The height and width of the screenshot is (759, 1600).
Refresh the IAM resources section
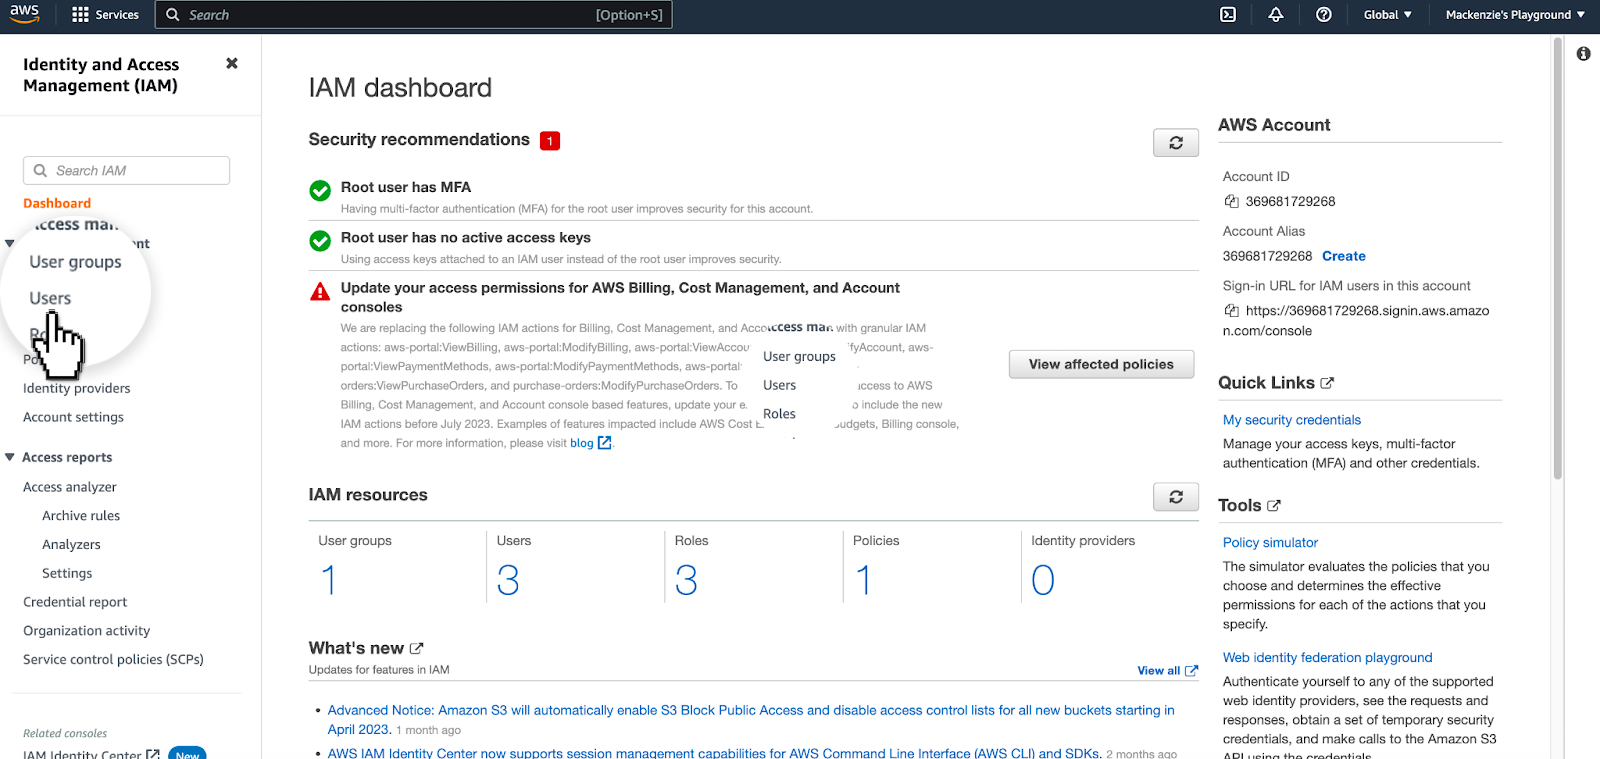1176,497
